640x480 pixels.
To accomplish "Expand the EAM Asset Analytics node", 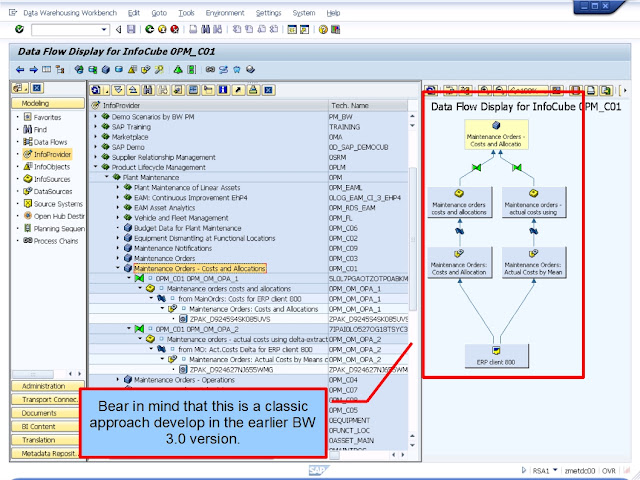I will click(x=118, y=207).
